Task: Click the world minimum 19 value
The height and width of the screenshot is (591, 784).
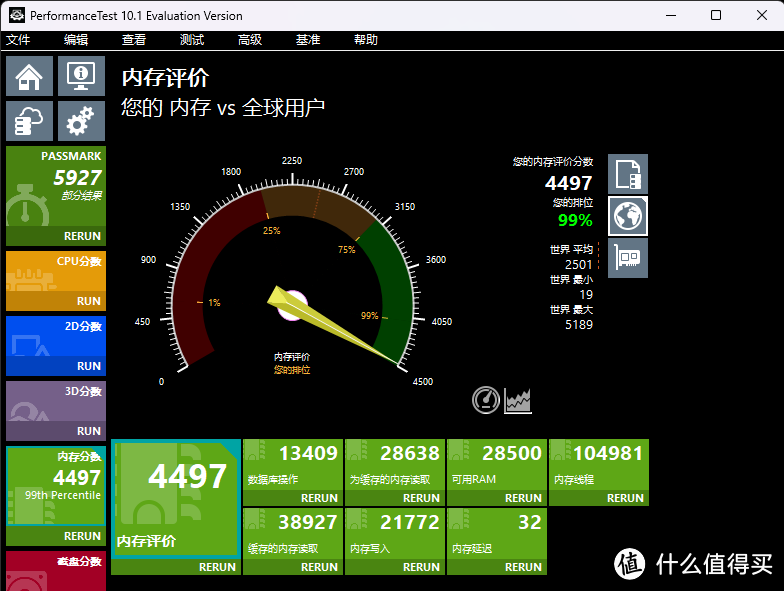Action: point(586,294)
